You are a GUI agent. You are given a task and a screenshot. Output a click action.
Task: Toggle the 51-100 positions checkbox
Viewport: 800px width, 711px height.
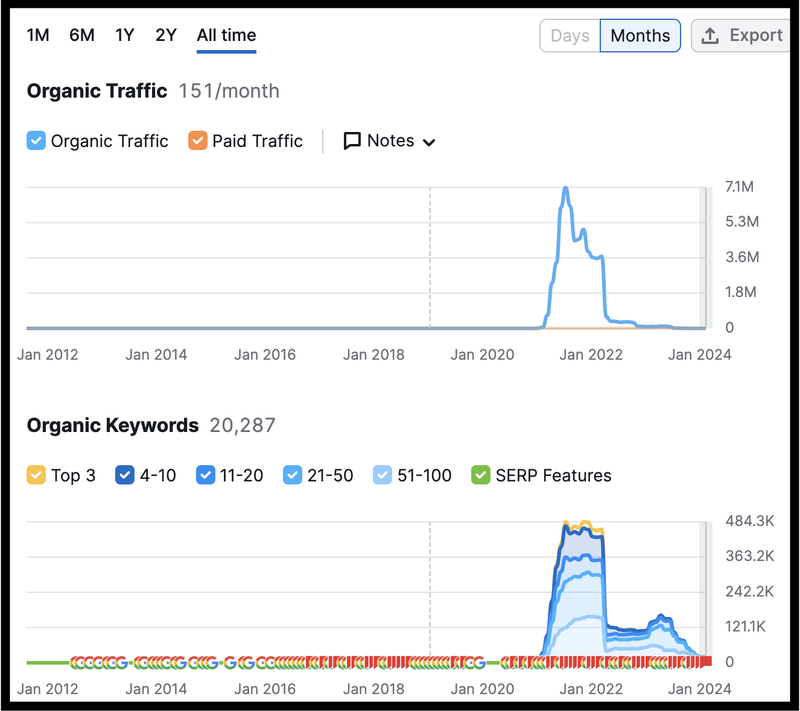tap(381, 475)
